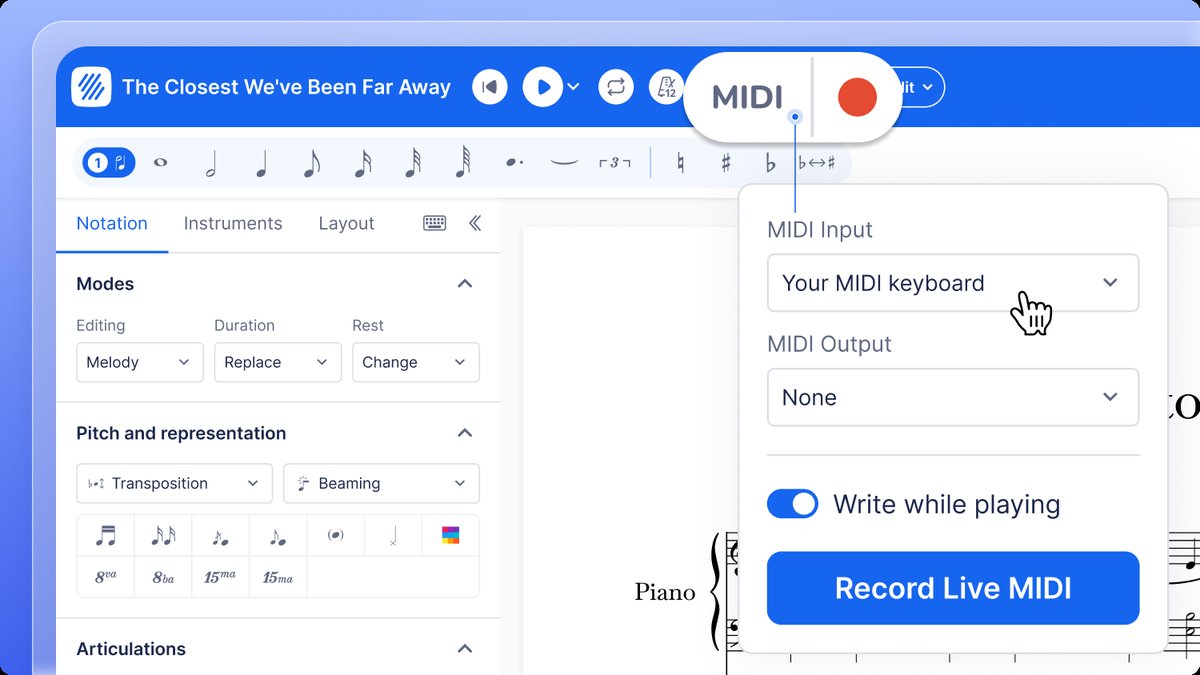1200x675 pixels.
Task: Select the half note duration
Action: (211, 163)
